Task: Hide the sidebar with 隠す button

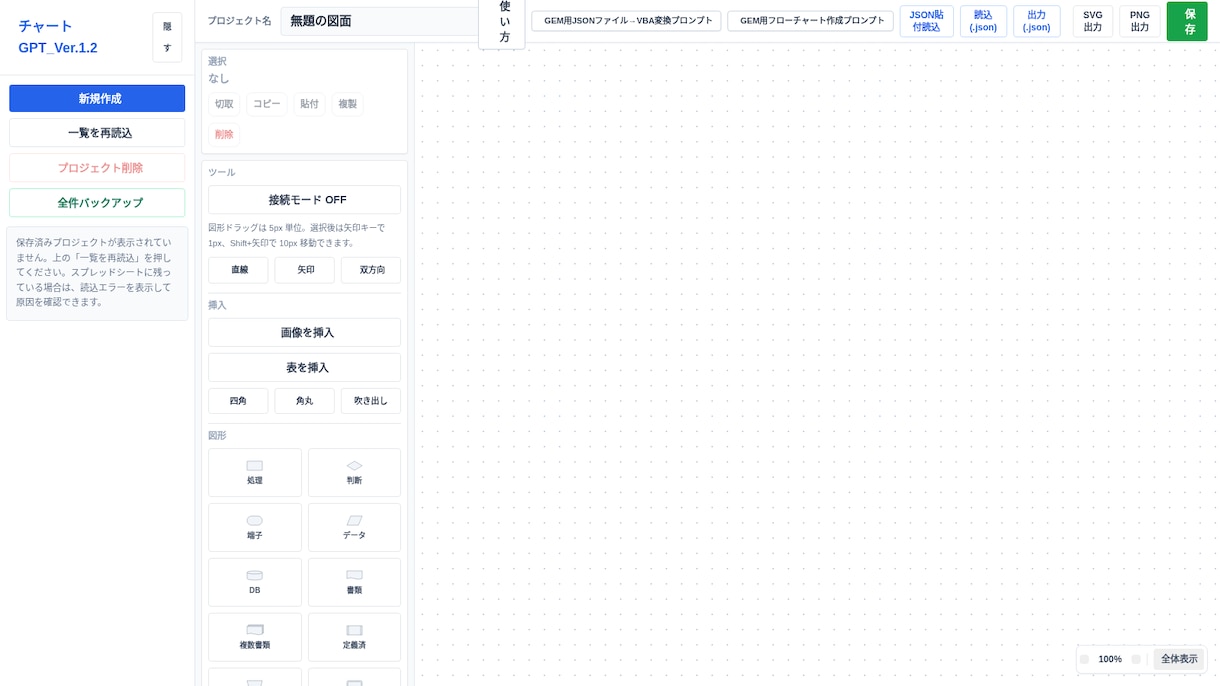Action: (x=167, y=37)
